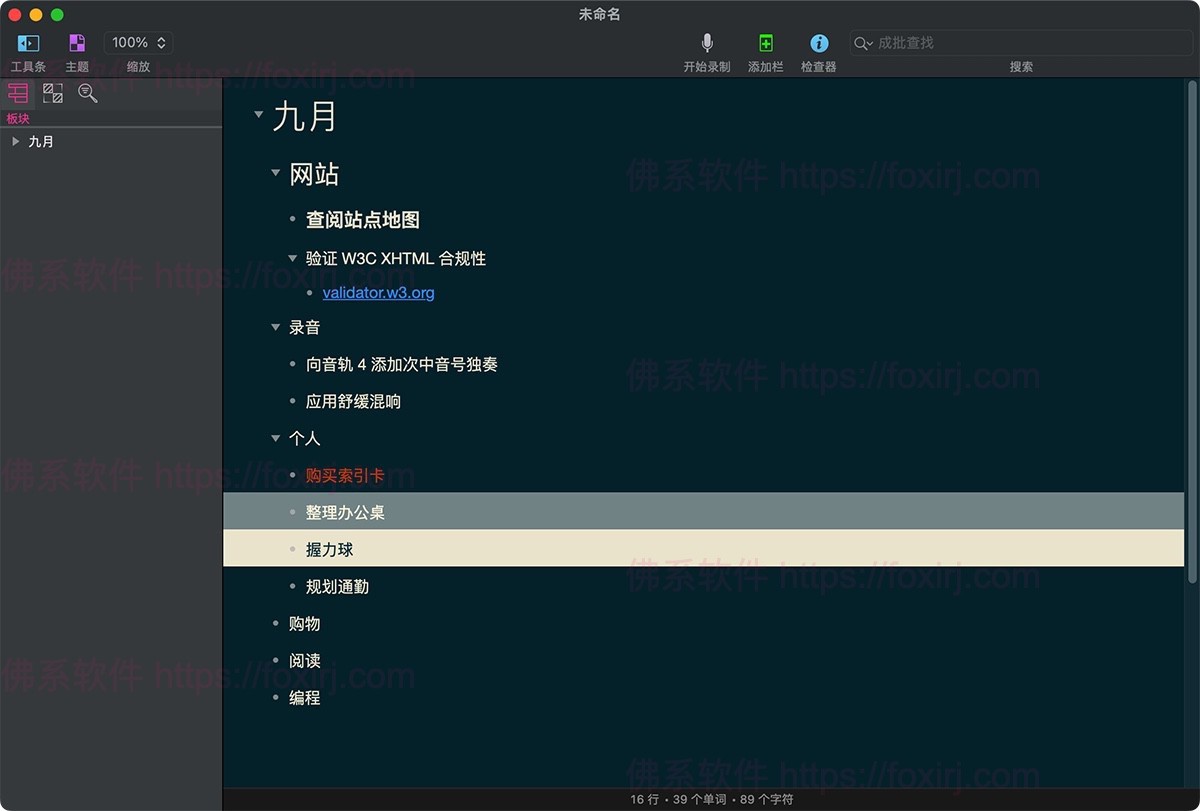The image size is (1200, 811).
Task: Start recording with the microphone icon
Action: (x=707, y=43)
